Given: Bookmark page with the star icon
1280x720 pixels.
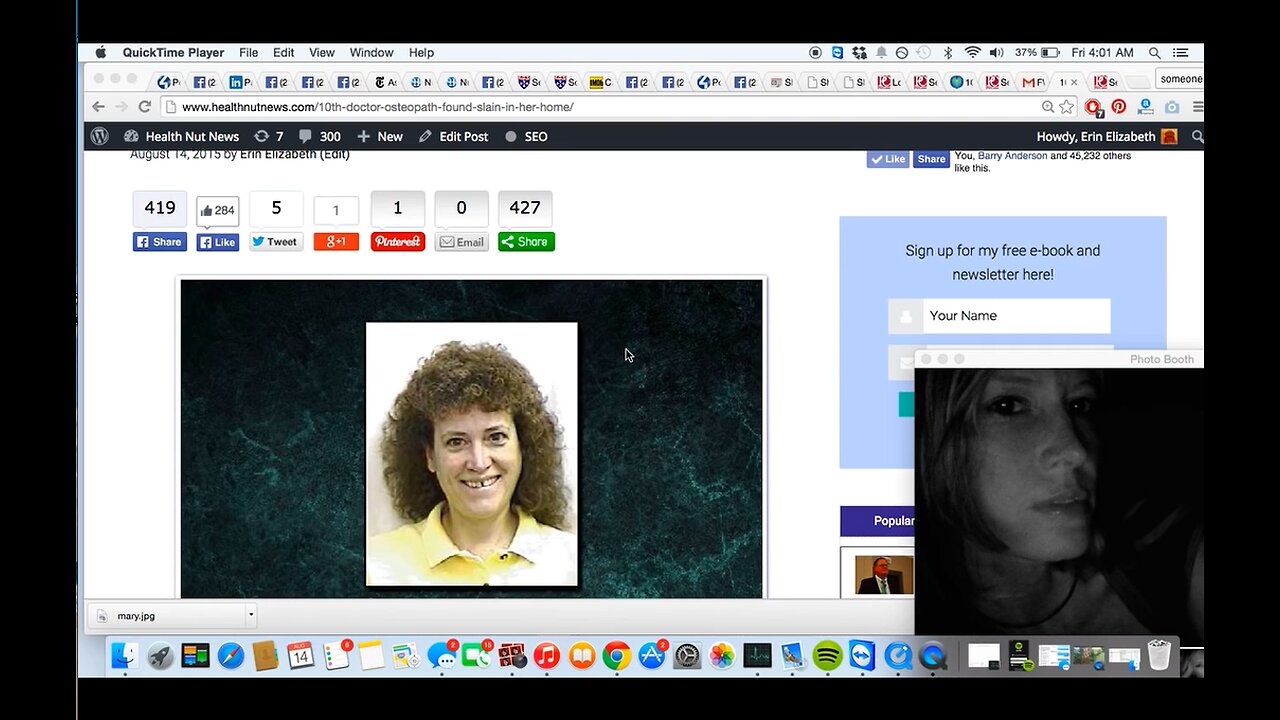Looking at the screenshot, I should coord(1067,107).
